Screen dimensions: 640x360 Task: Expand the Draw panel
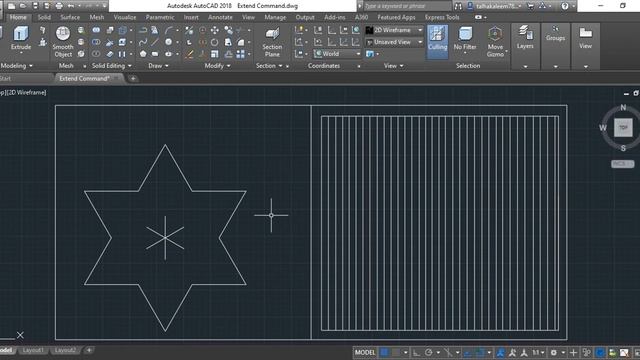159,66
